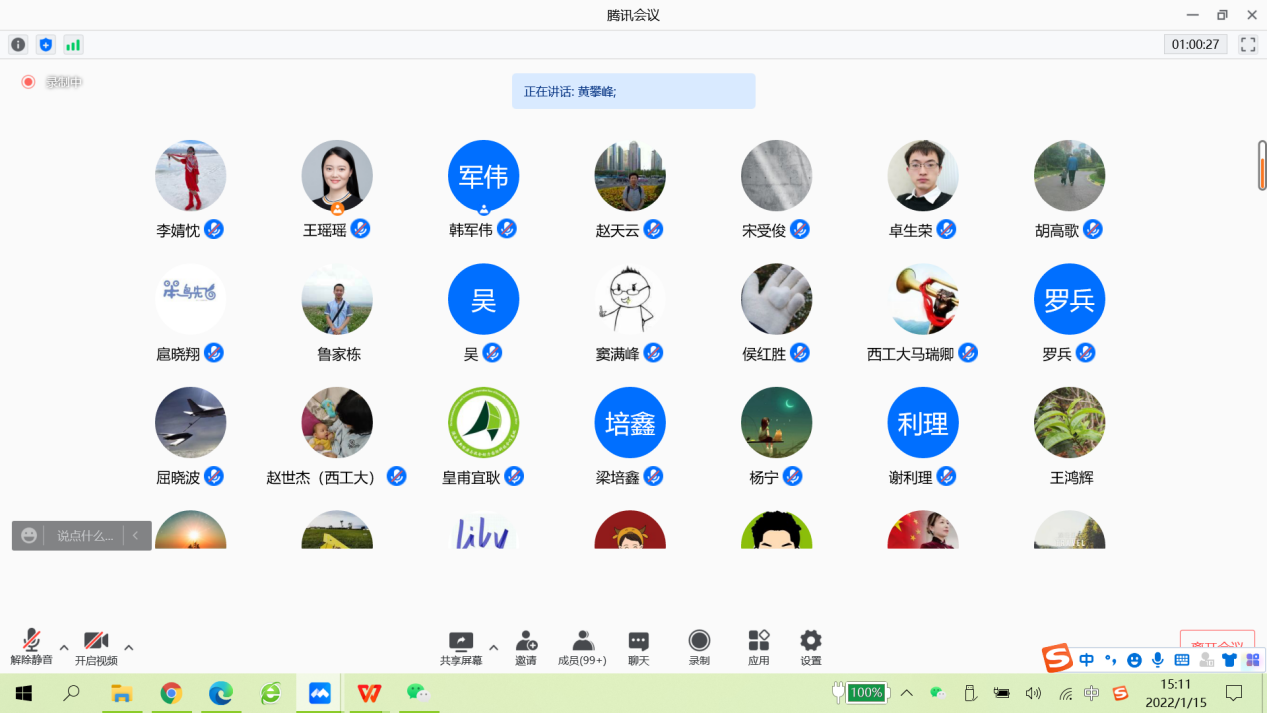Collapse the 说点什么 chat bar arrow
This screenshot has width=1267, height=713.
136,536
